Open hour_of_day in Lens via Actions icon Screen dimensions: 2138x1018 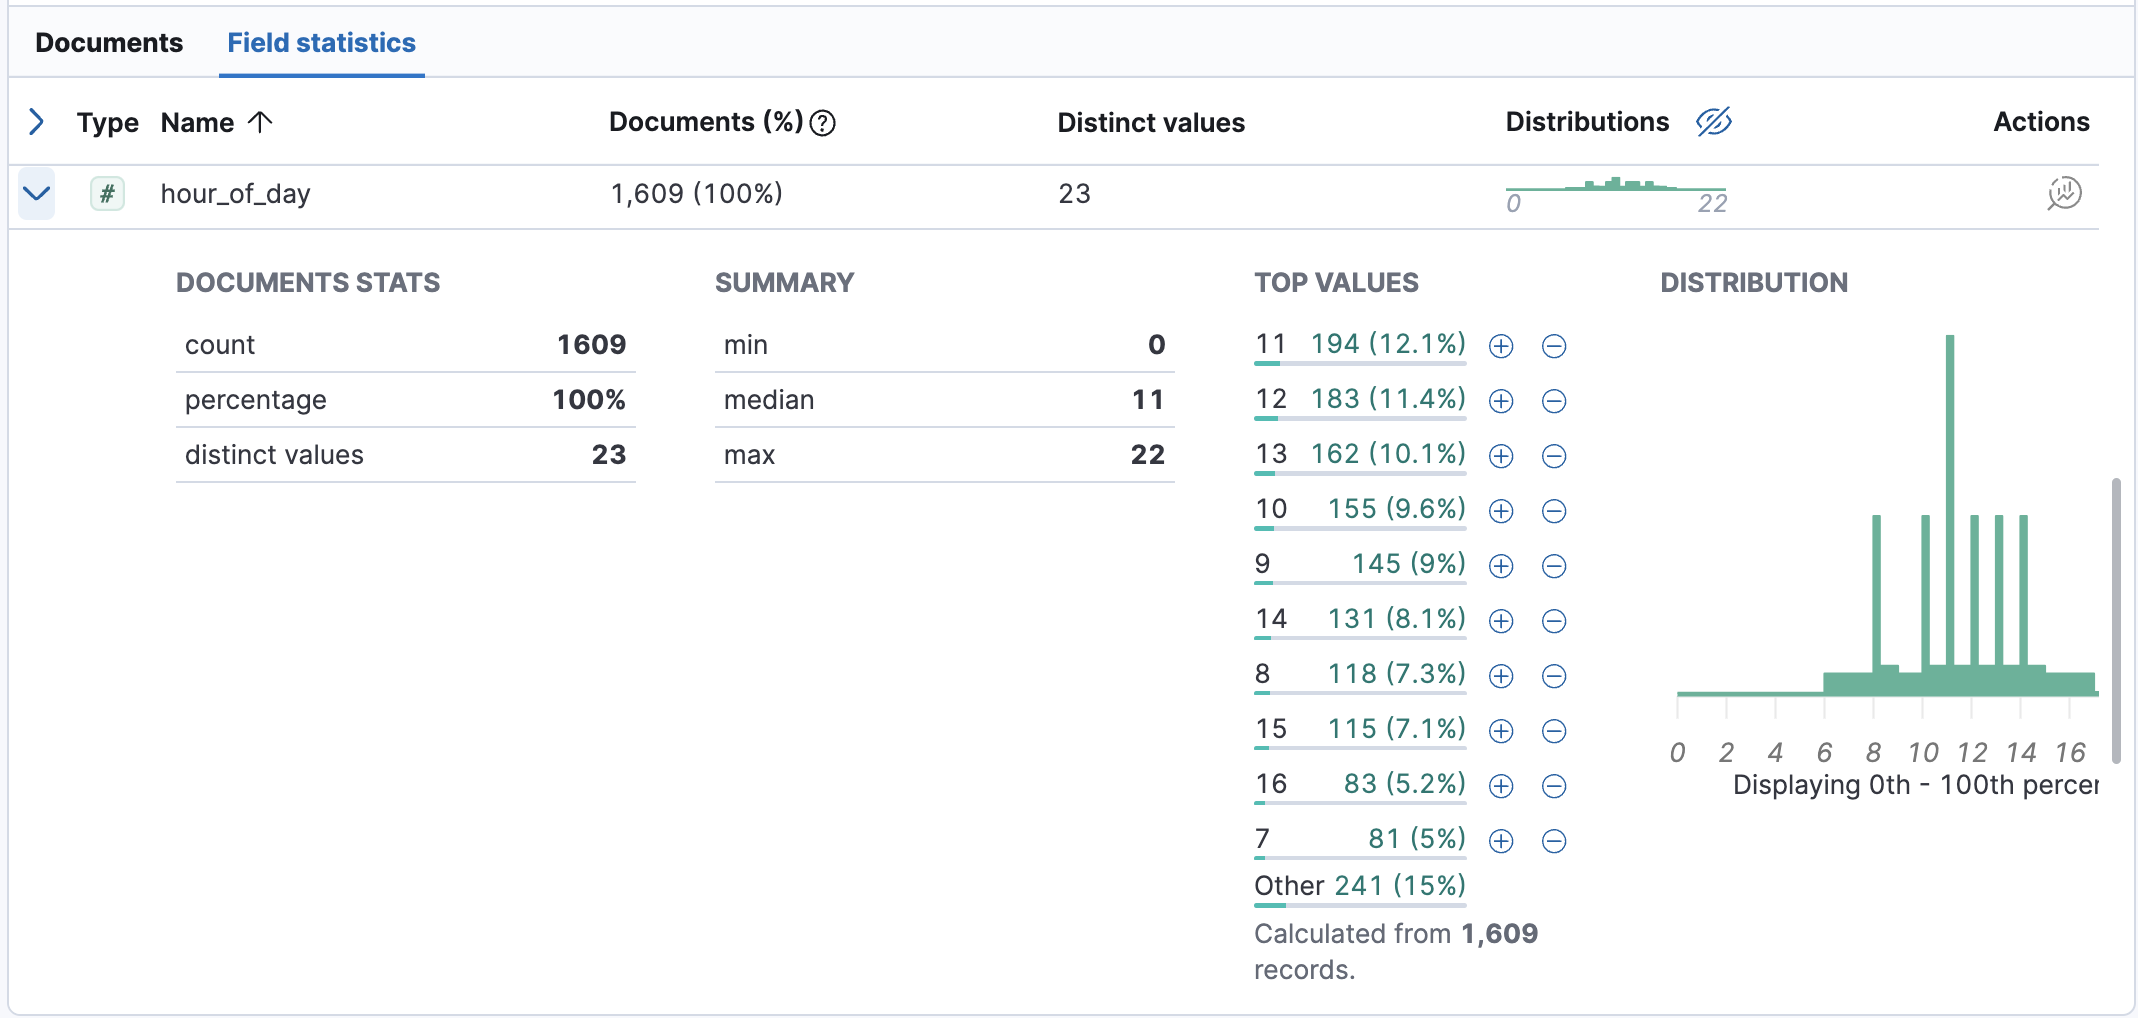click(2063, 194)
